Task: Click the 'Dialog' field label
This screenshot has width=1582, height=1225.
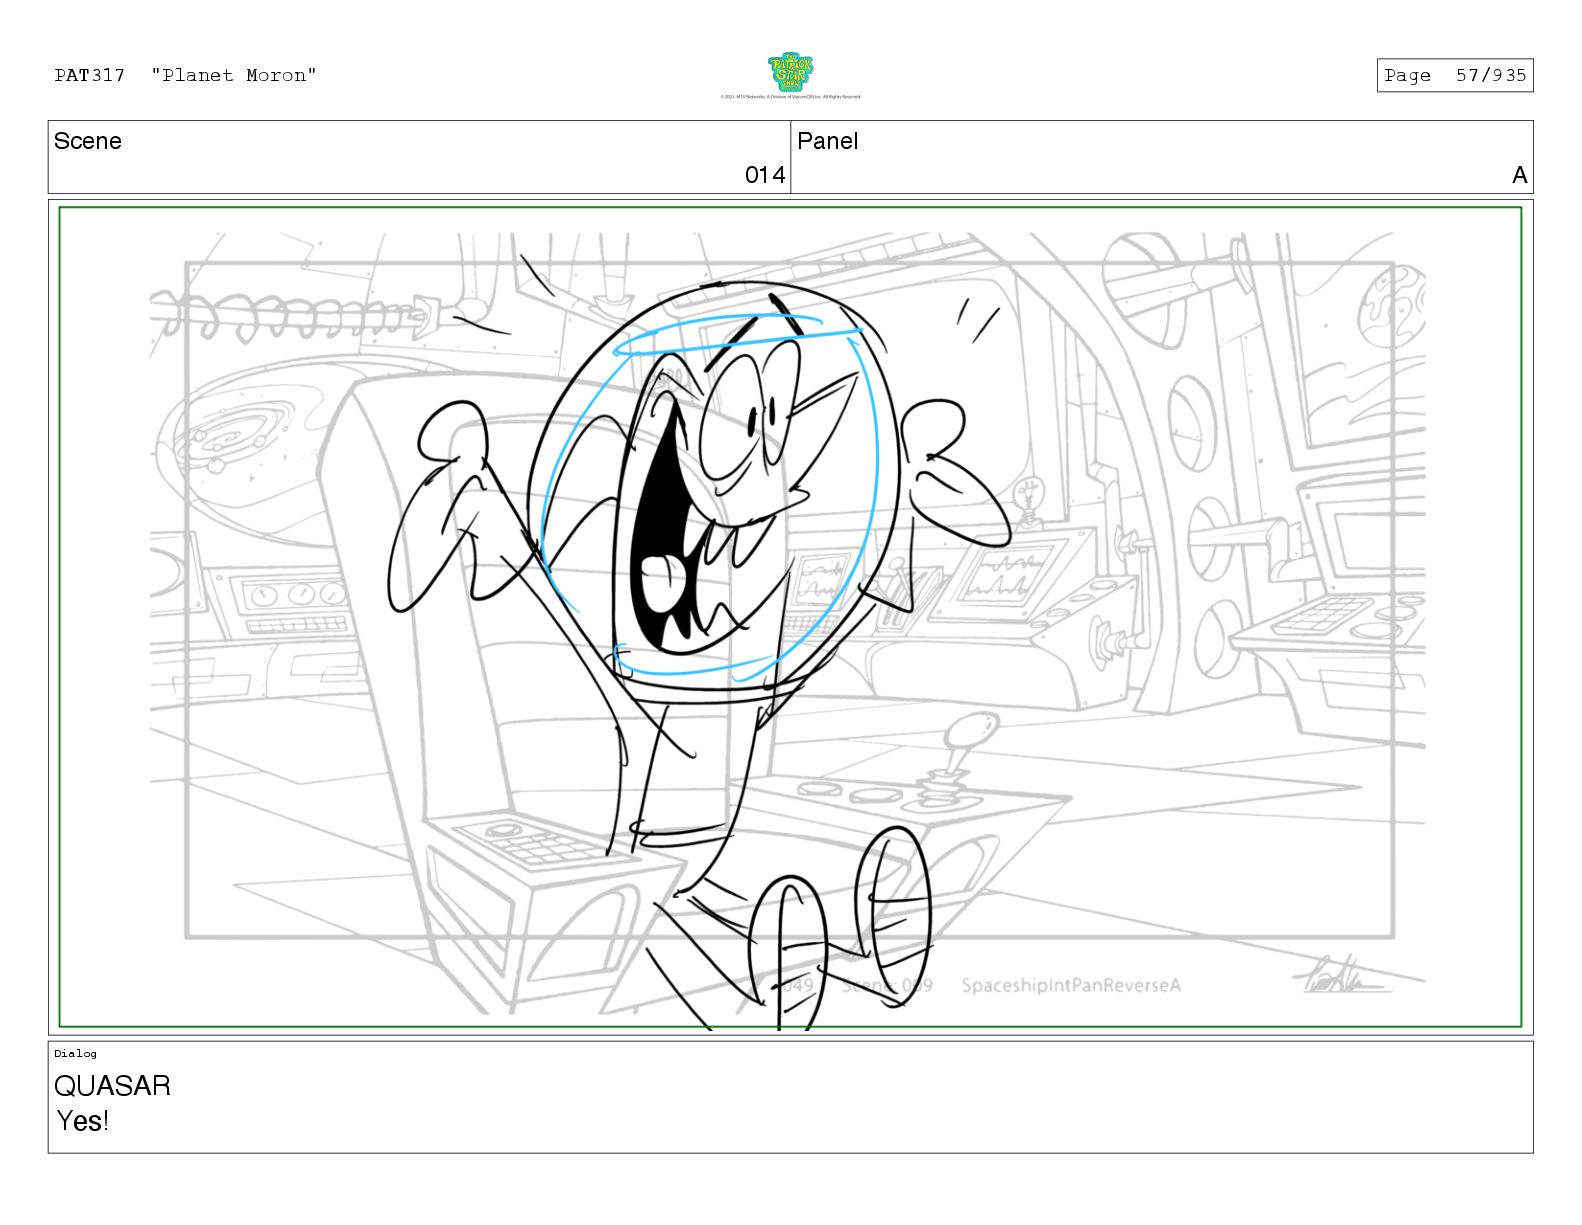Action: point(75,1053)
